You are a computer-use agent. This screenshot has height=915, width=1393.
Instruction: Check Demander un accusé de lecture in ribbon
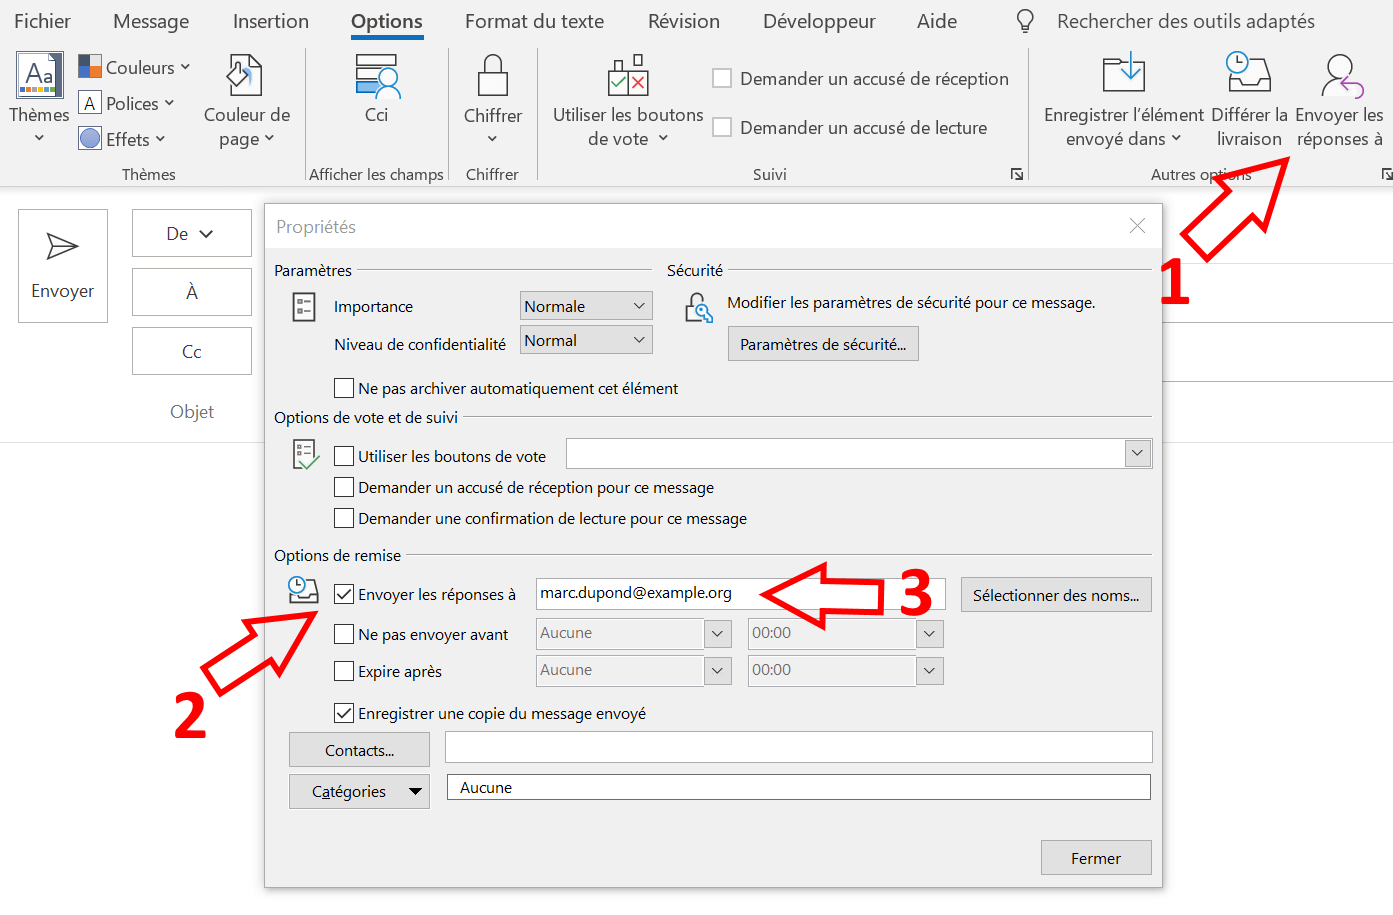(x=722, y=127)
